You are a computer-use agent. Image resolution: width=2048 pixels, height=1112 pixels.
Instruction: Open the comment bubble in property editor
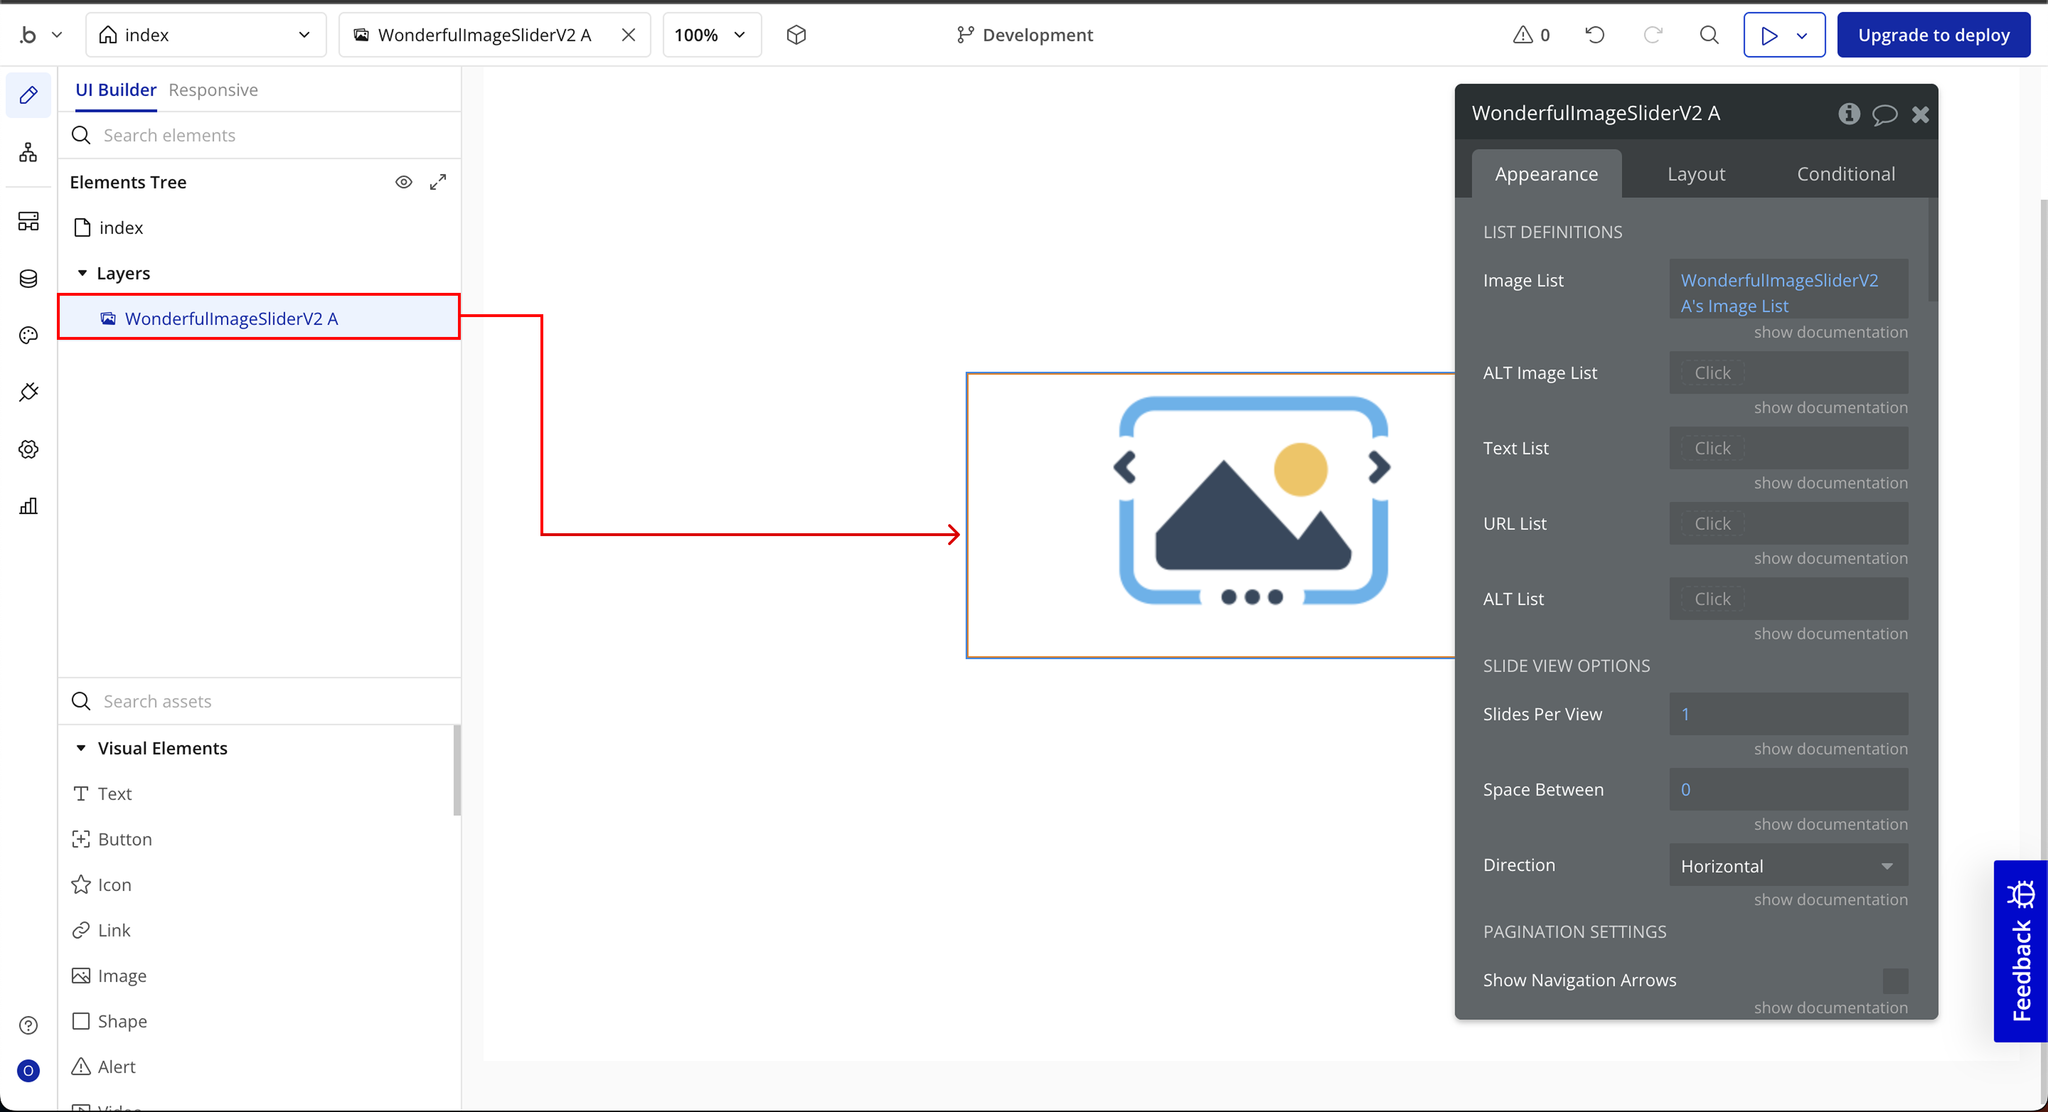click(x=1884, y=114)
